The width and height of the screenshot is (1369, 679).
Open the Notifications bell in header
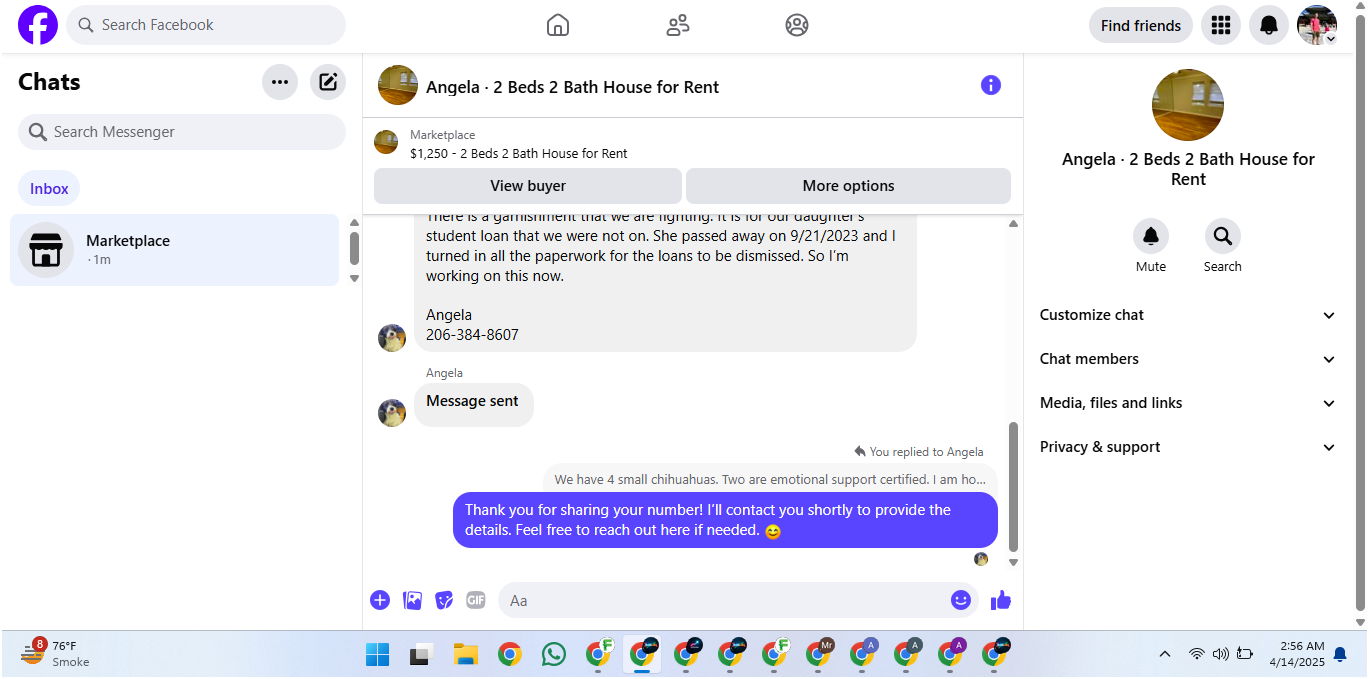pyautogui.click(x=1268, y=25)
